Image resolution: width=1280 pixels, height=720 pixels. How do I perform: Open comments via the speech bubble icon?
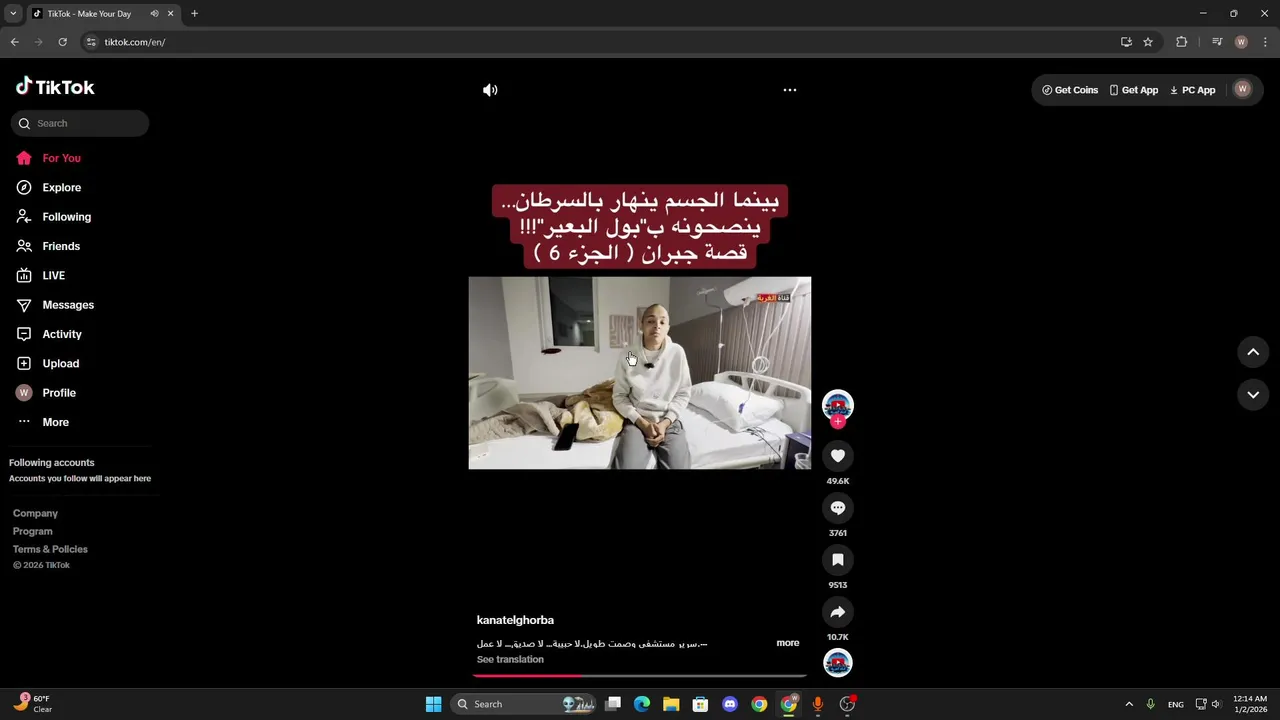pos(838,508)
